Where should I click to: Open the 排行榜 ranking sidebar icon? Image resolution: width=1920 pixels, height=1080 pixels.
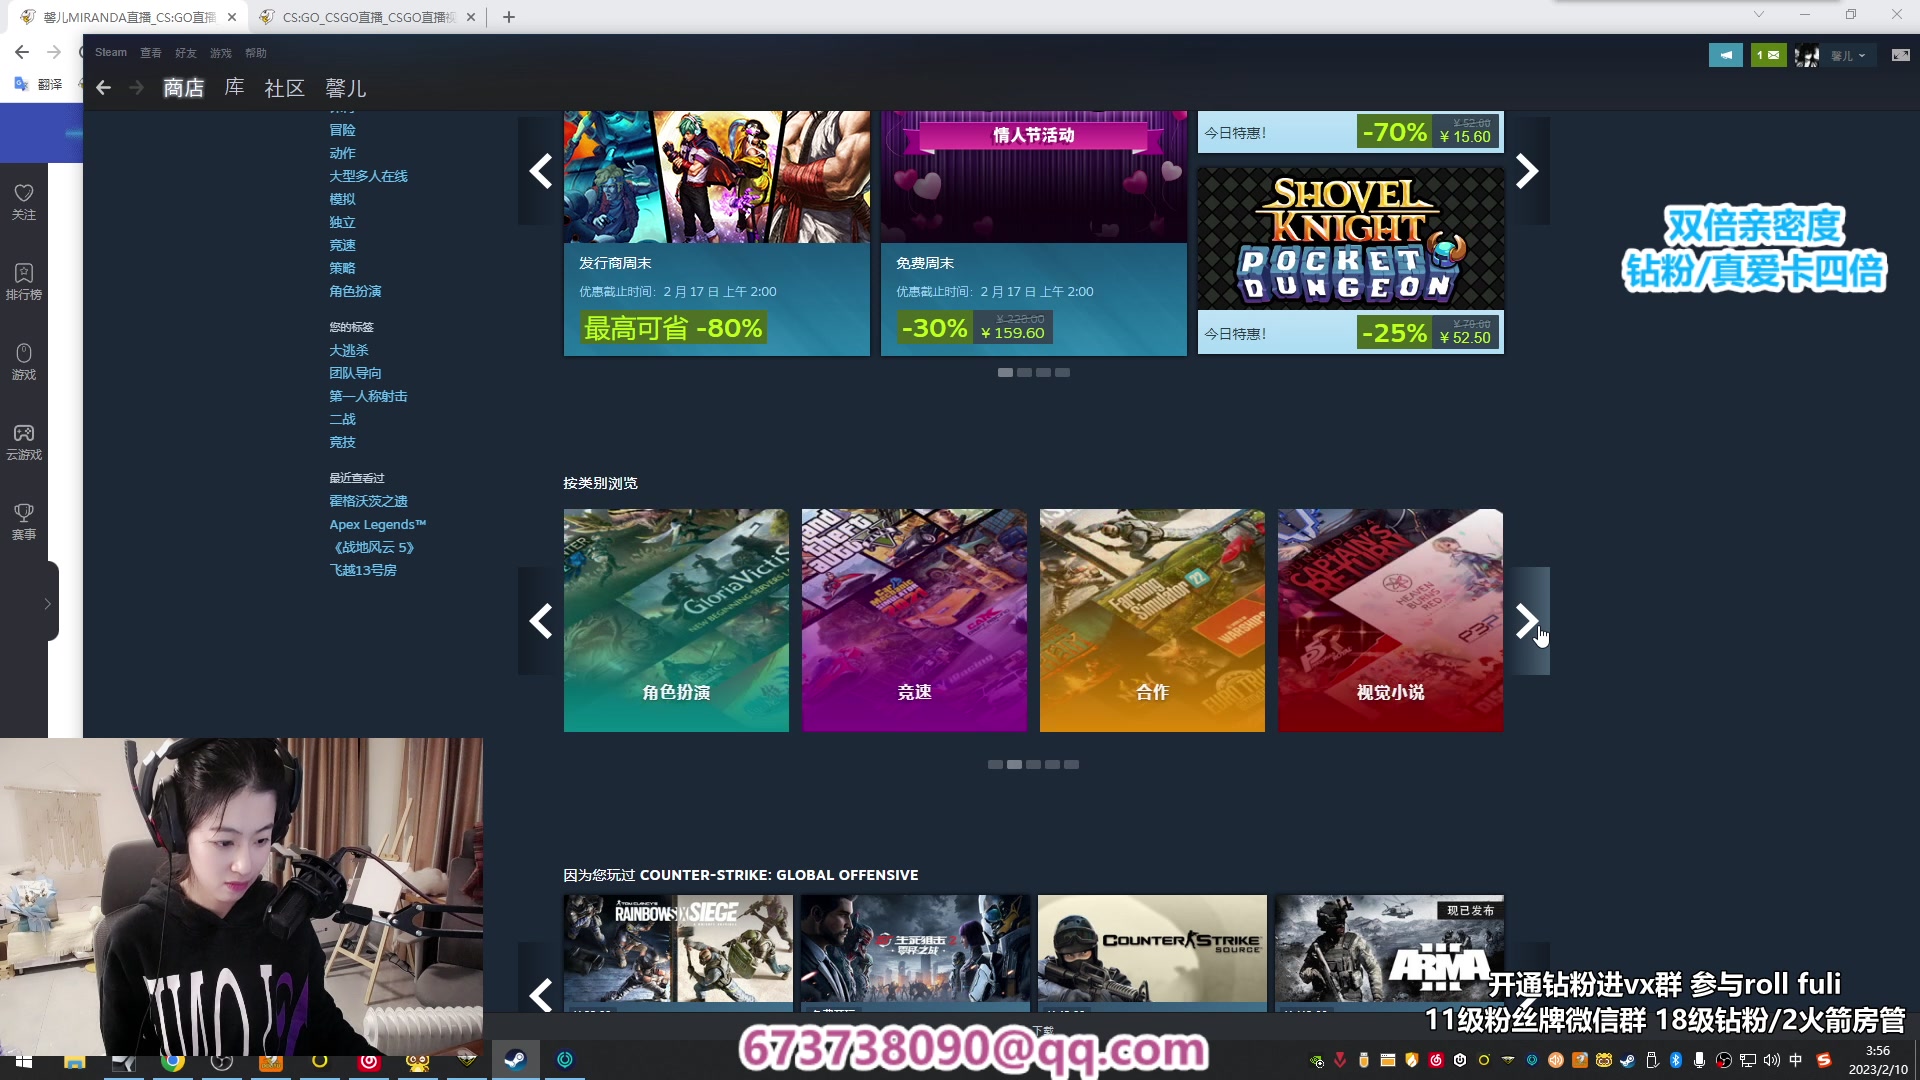pos(24,281)
